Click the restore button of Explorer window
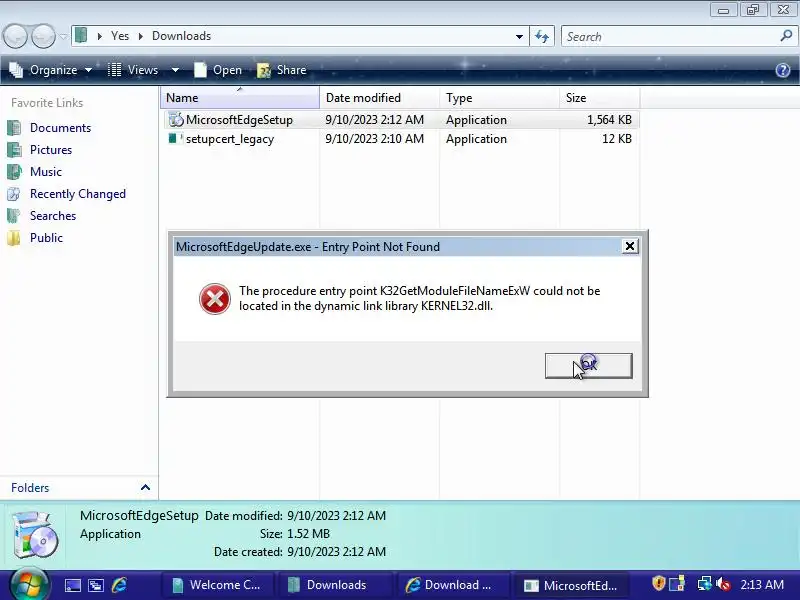 click(x=753, y=10)
